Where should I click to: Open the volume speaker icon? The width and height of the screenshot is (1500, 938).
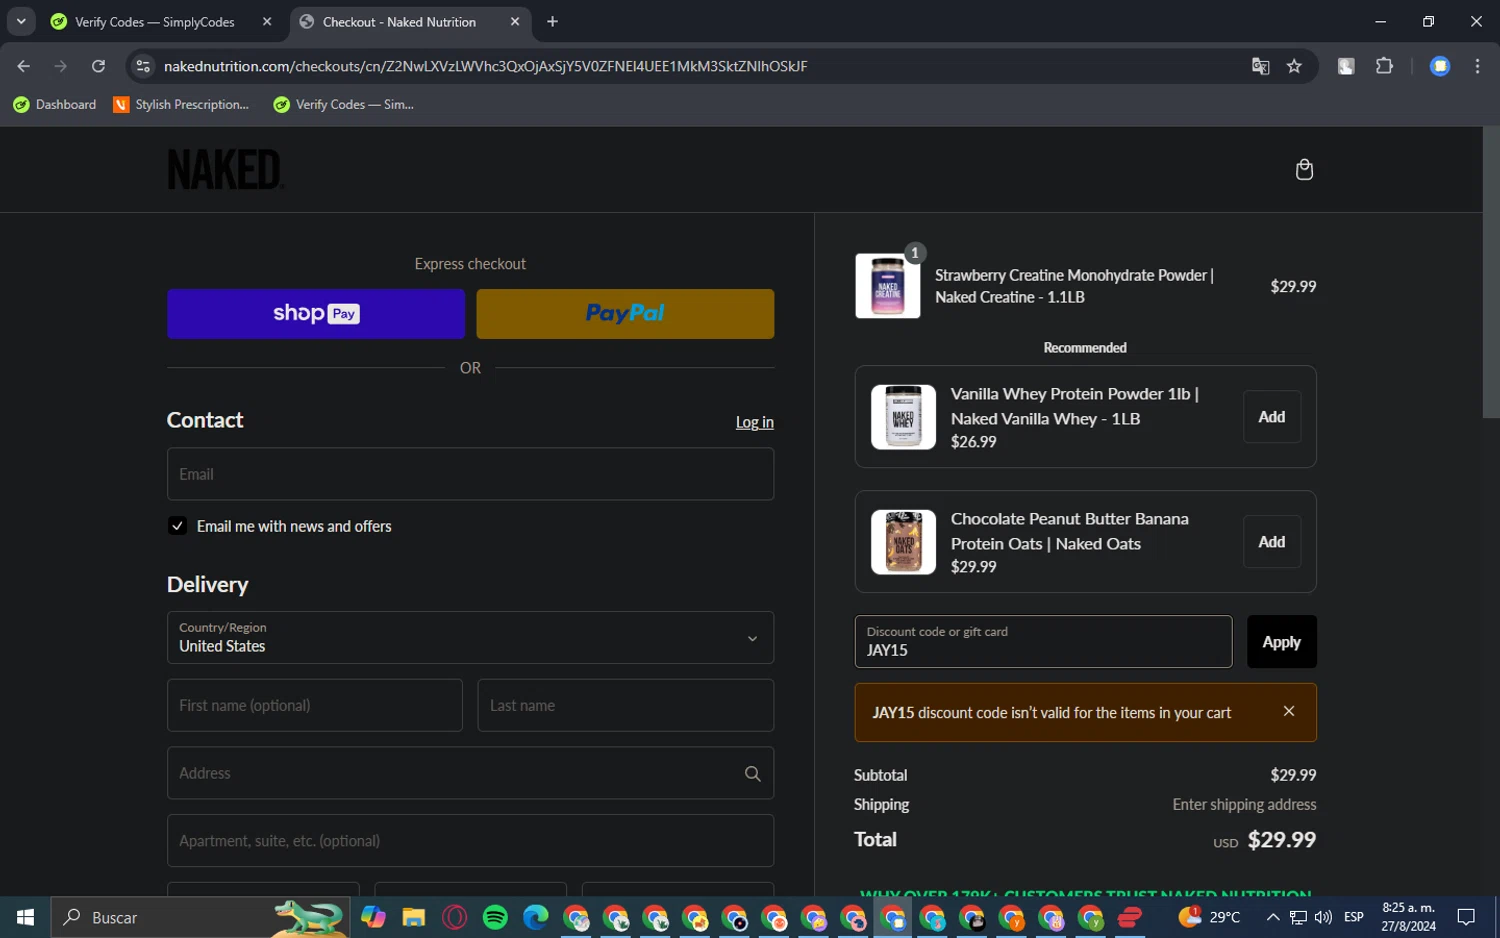(x=1323, y=917)
